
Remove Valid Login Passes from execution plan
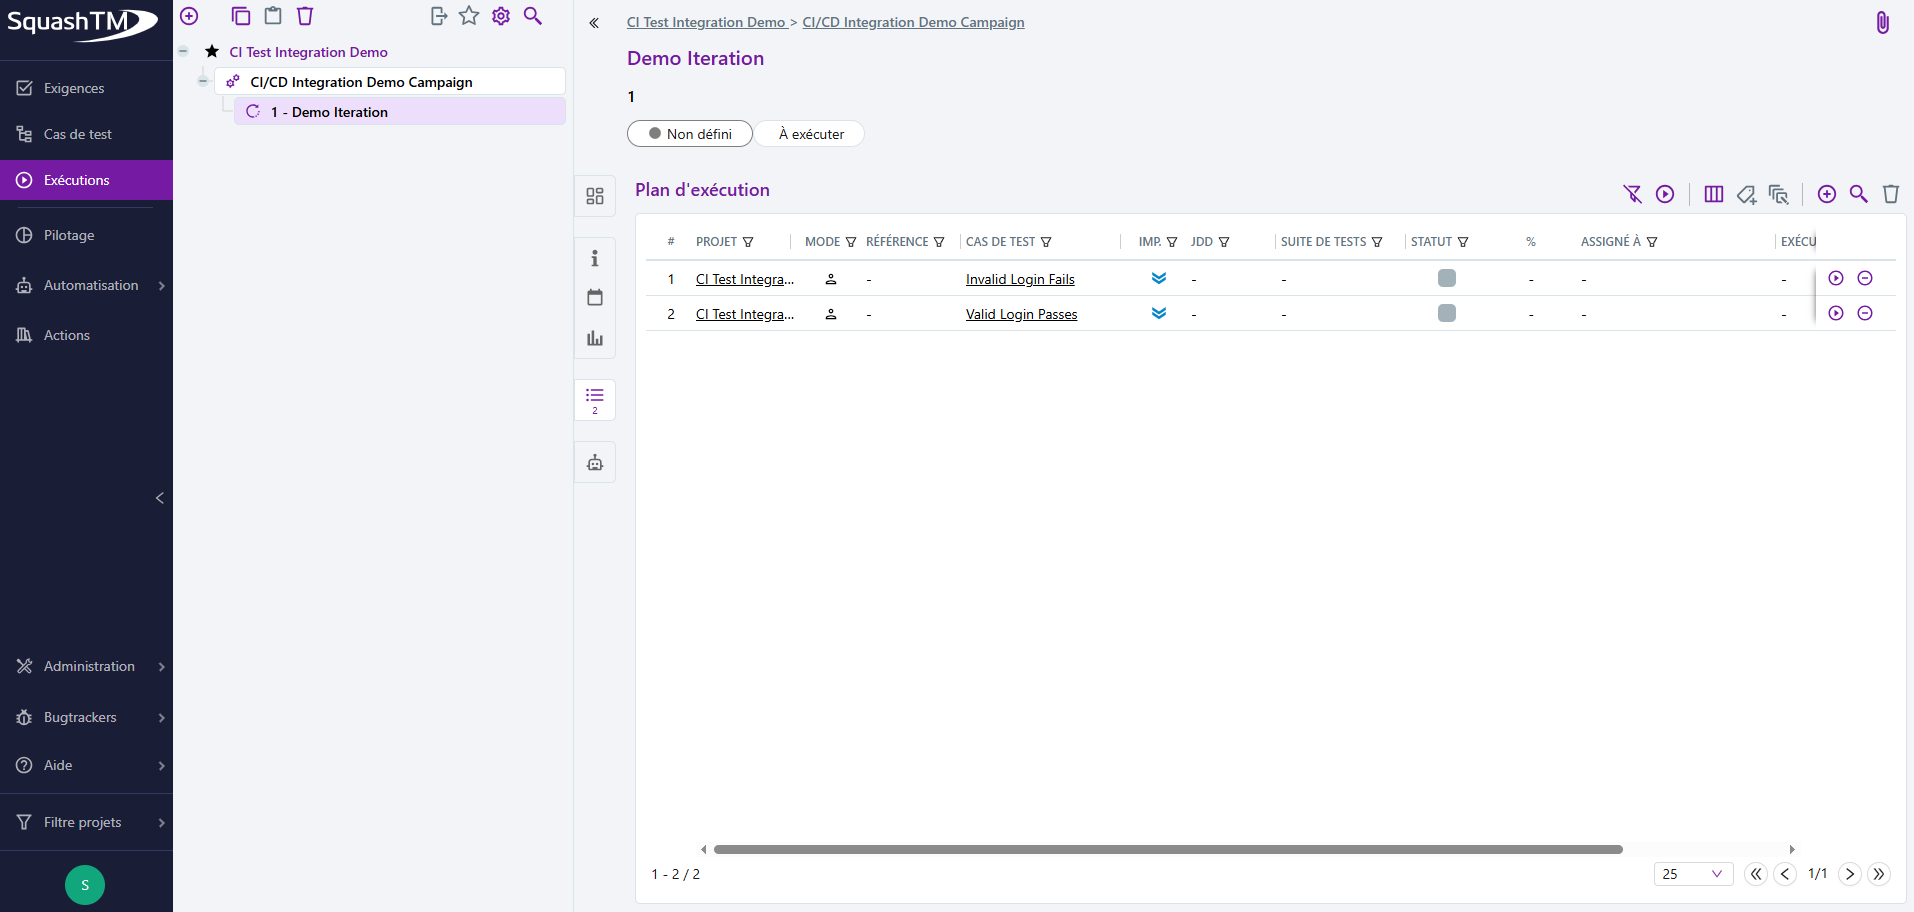[1864, 314]
